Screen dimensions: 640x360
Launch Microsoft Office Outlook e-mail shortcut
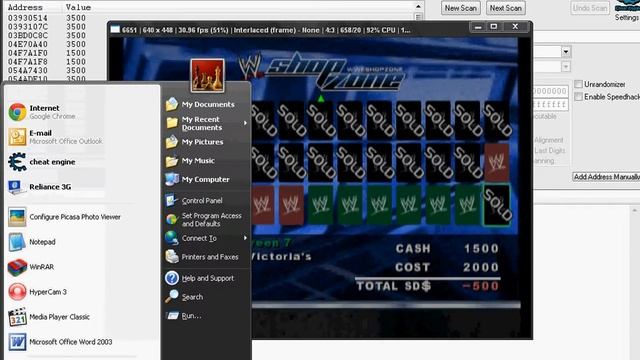[55, 137]
